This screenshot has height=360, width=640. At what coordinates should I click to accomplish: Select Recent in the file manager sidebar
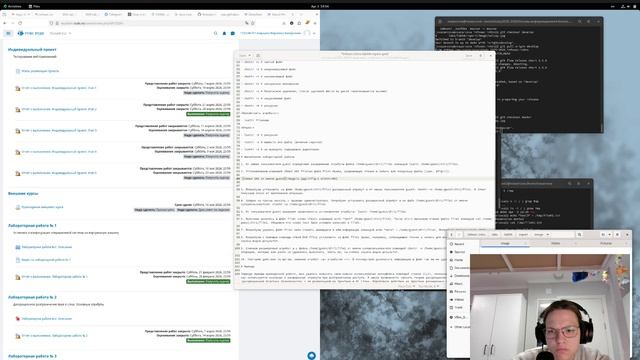(459, 244)
